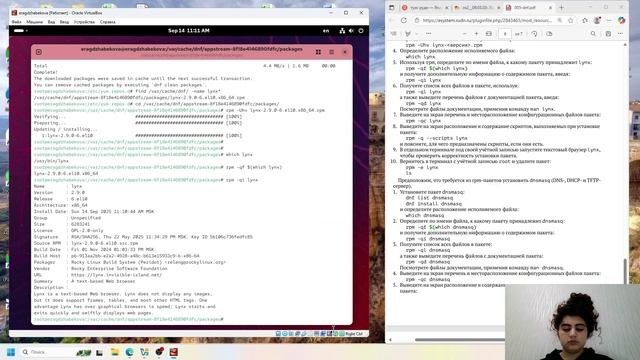The height and width of the screenshot is (360, 640).
Task: Open the Edge tab actions menu icon
Action: (x=391, y=8)
